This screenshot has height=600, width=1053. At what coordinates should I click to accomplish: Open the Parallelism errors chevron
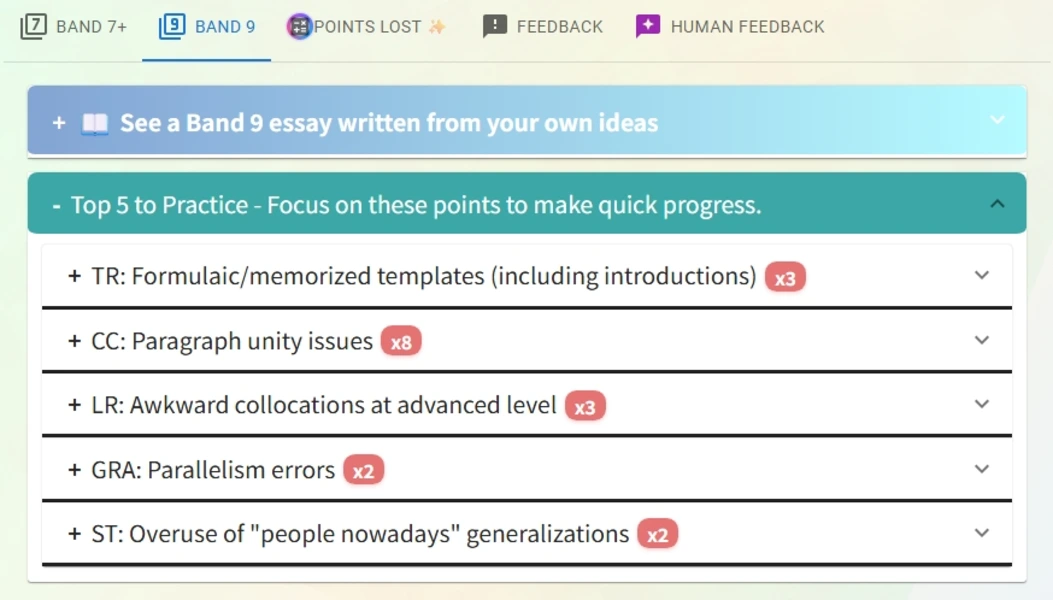click(982, 469)
